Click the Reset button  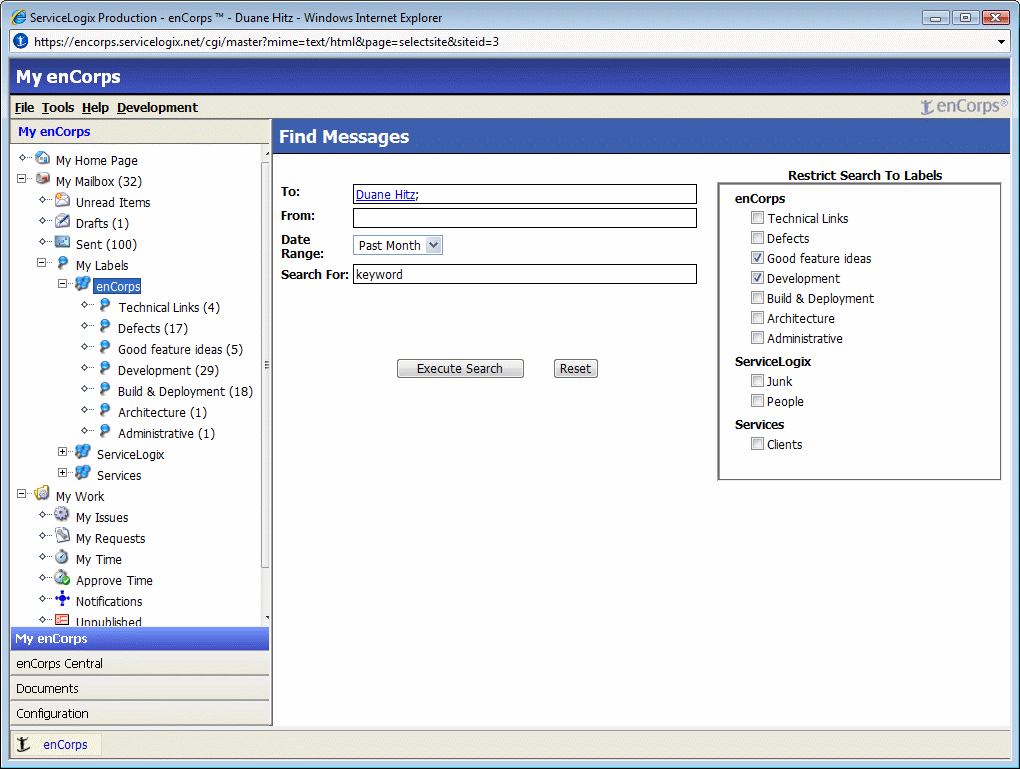click(x=576, y=369)
